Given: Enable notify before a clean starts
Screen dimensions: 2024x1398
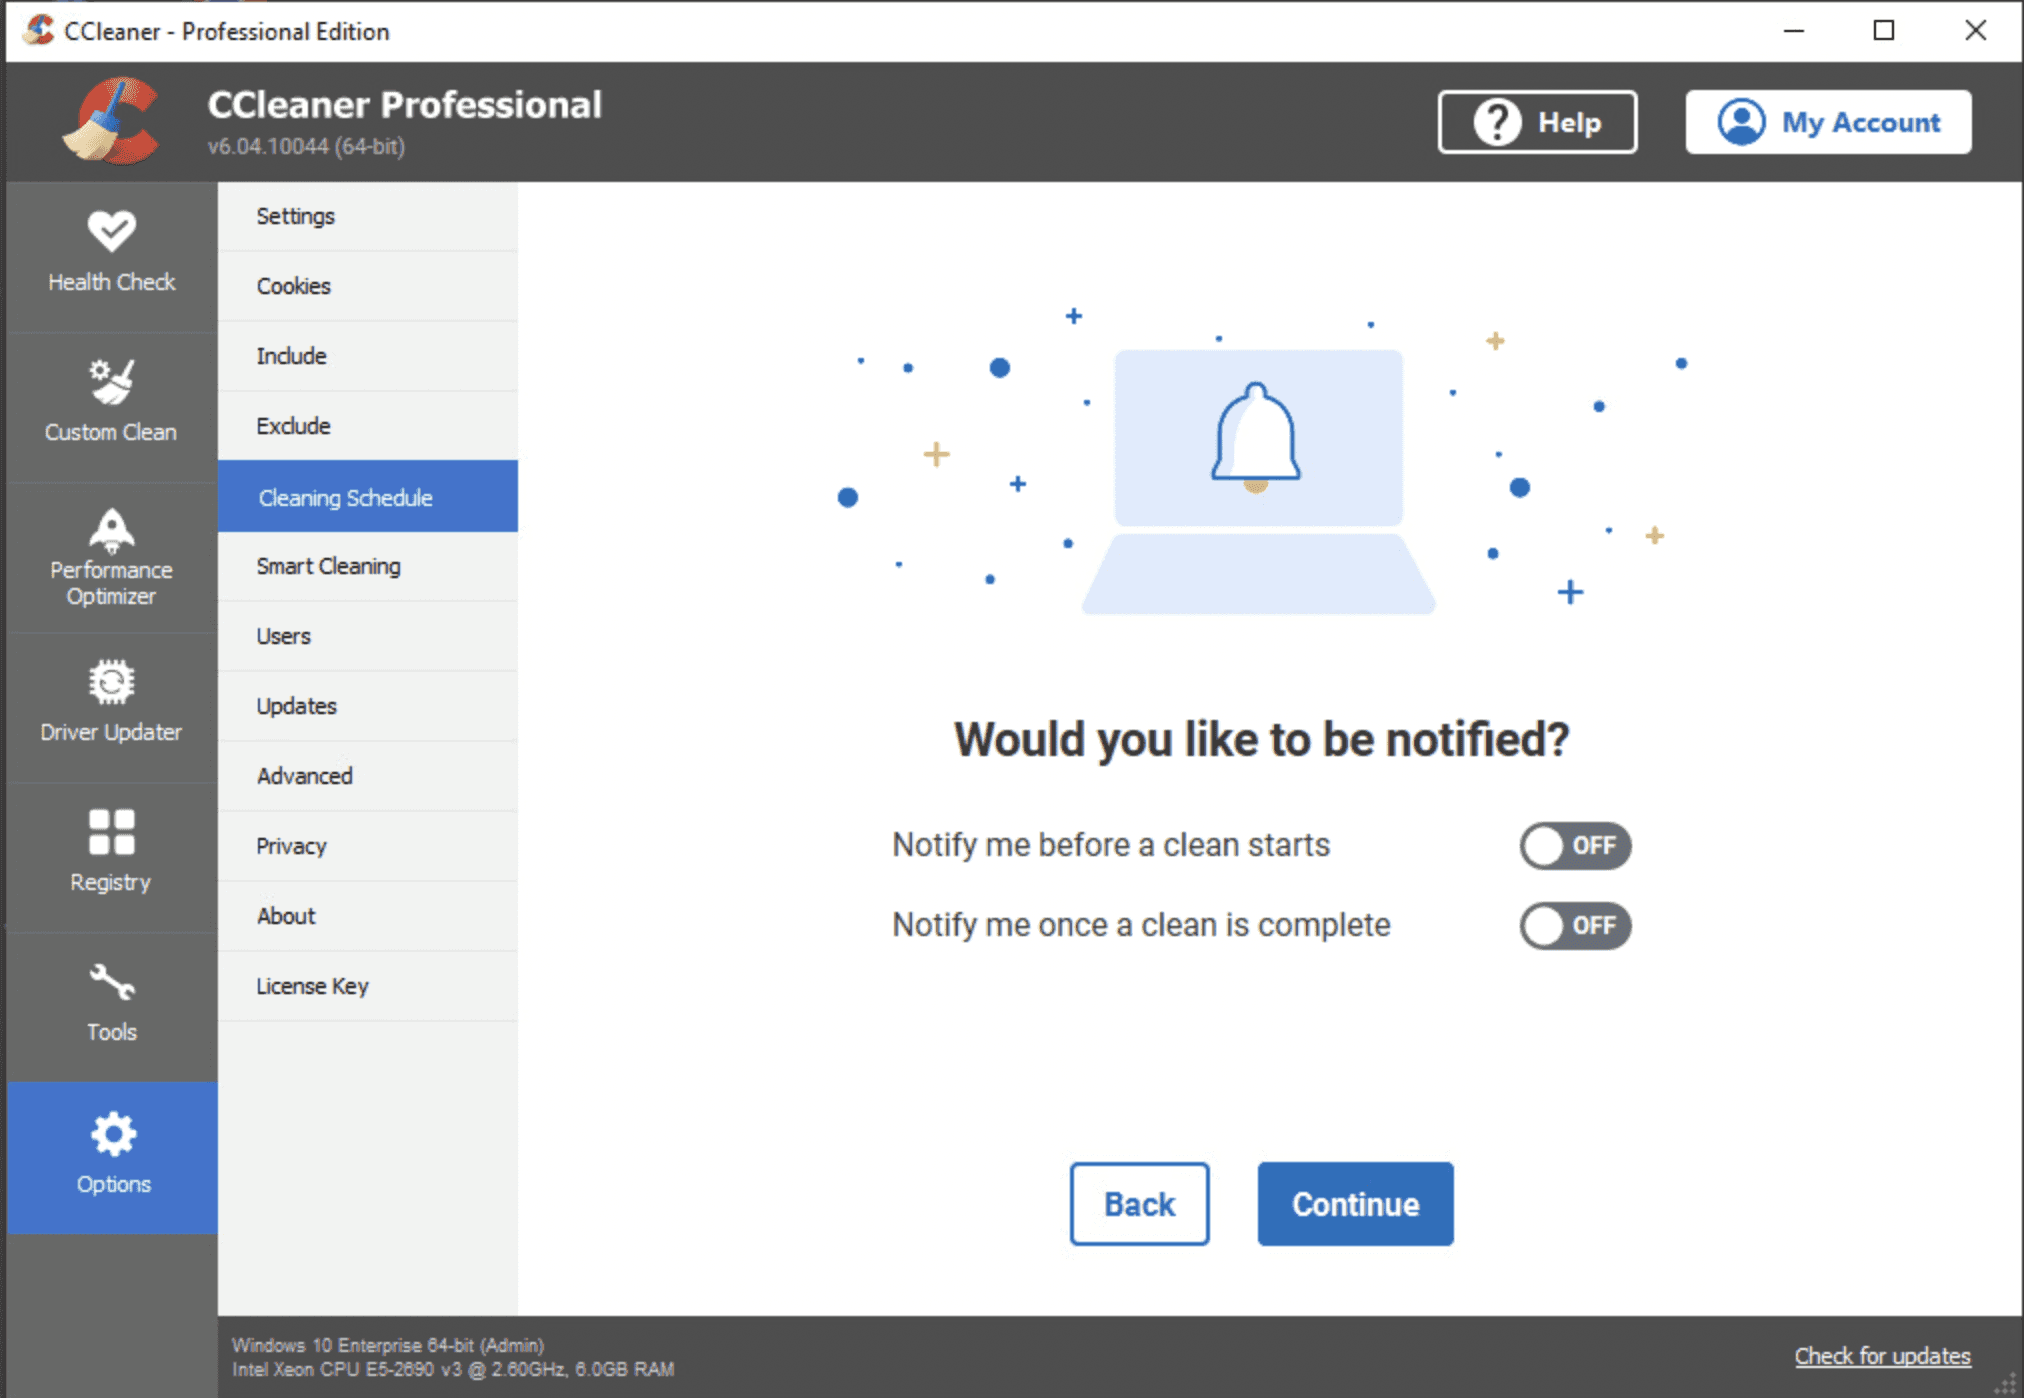Looking at the screenshot, I should pyautogui.click(x=1575, y=846).
